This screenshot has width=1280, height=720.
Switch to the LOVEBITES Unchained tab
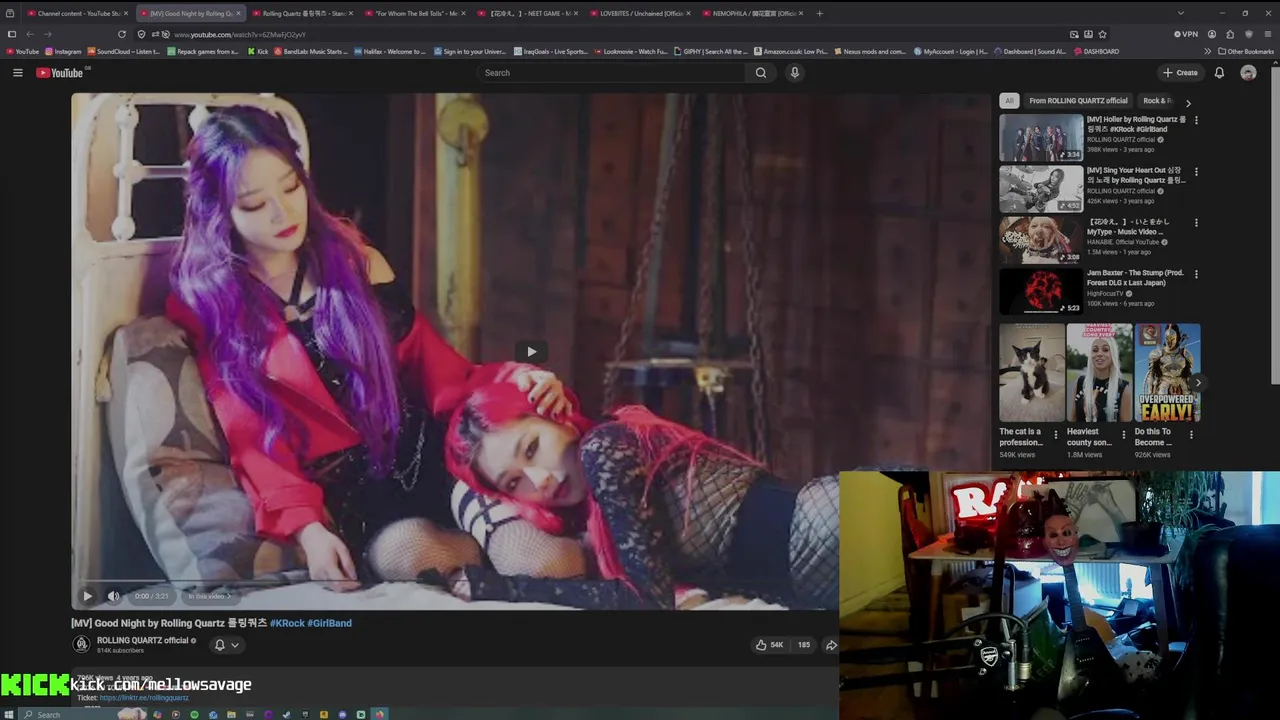[639, 13]
